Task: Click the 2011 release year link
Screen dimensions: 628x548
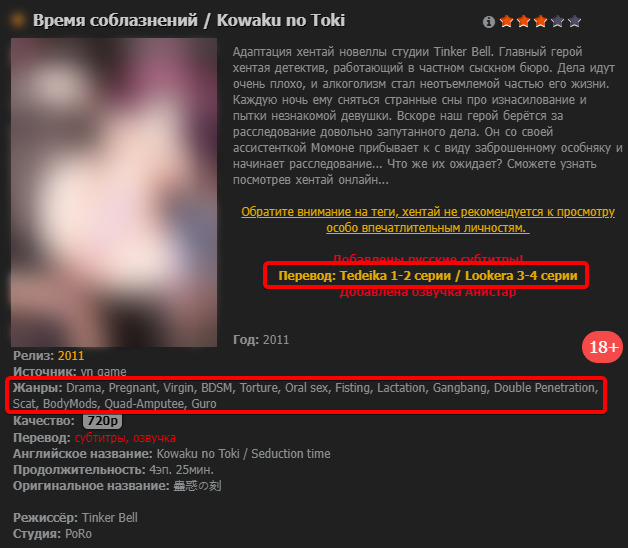Action: coord(71,356)
